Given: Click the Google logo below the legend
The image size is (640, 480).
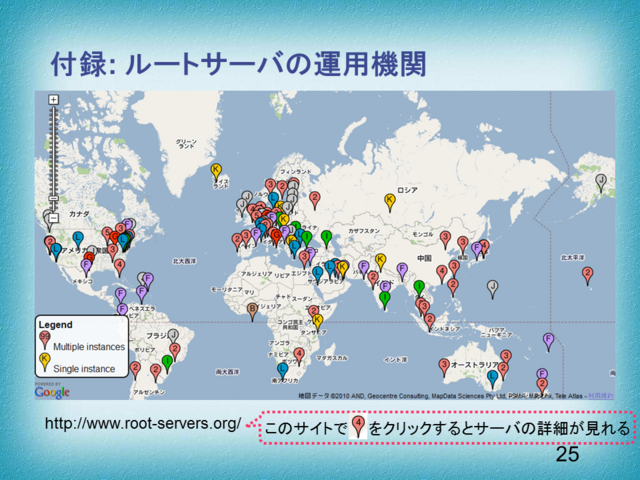Looking at the screenshot, I should pyautogui.click(x=54, y=391).
